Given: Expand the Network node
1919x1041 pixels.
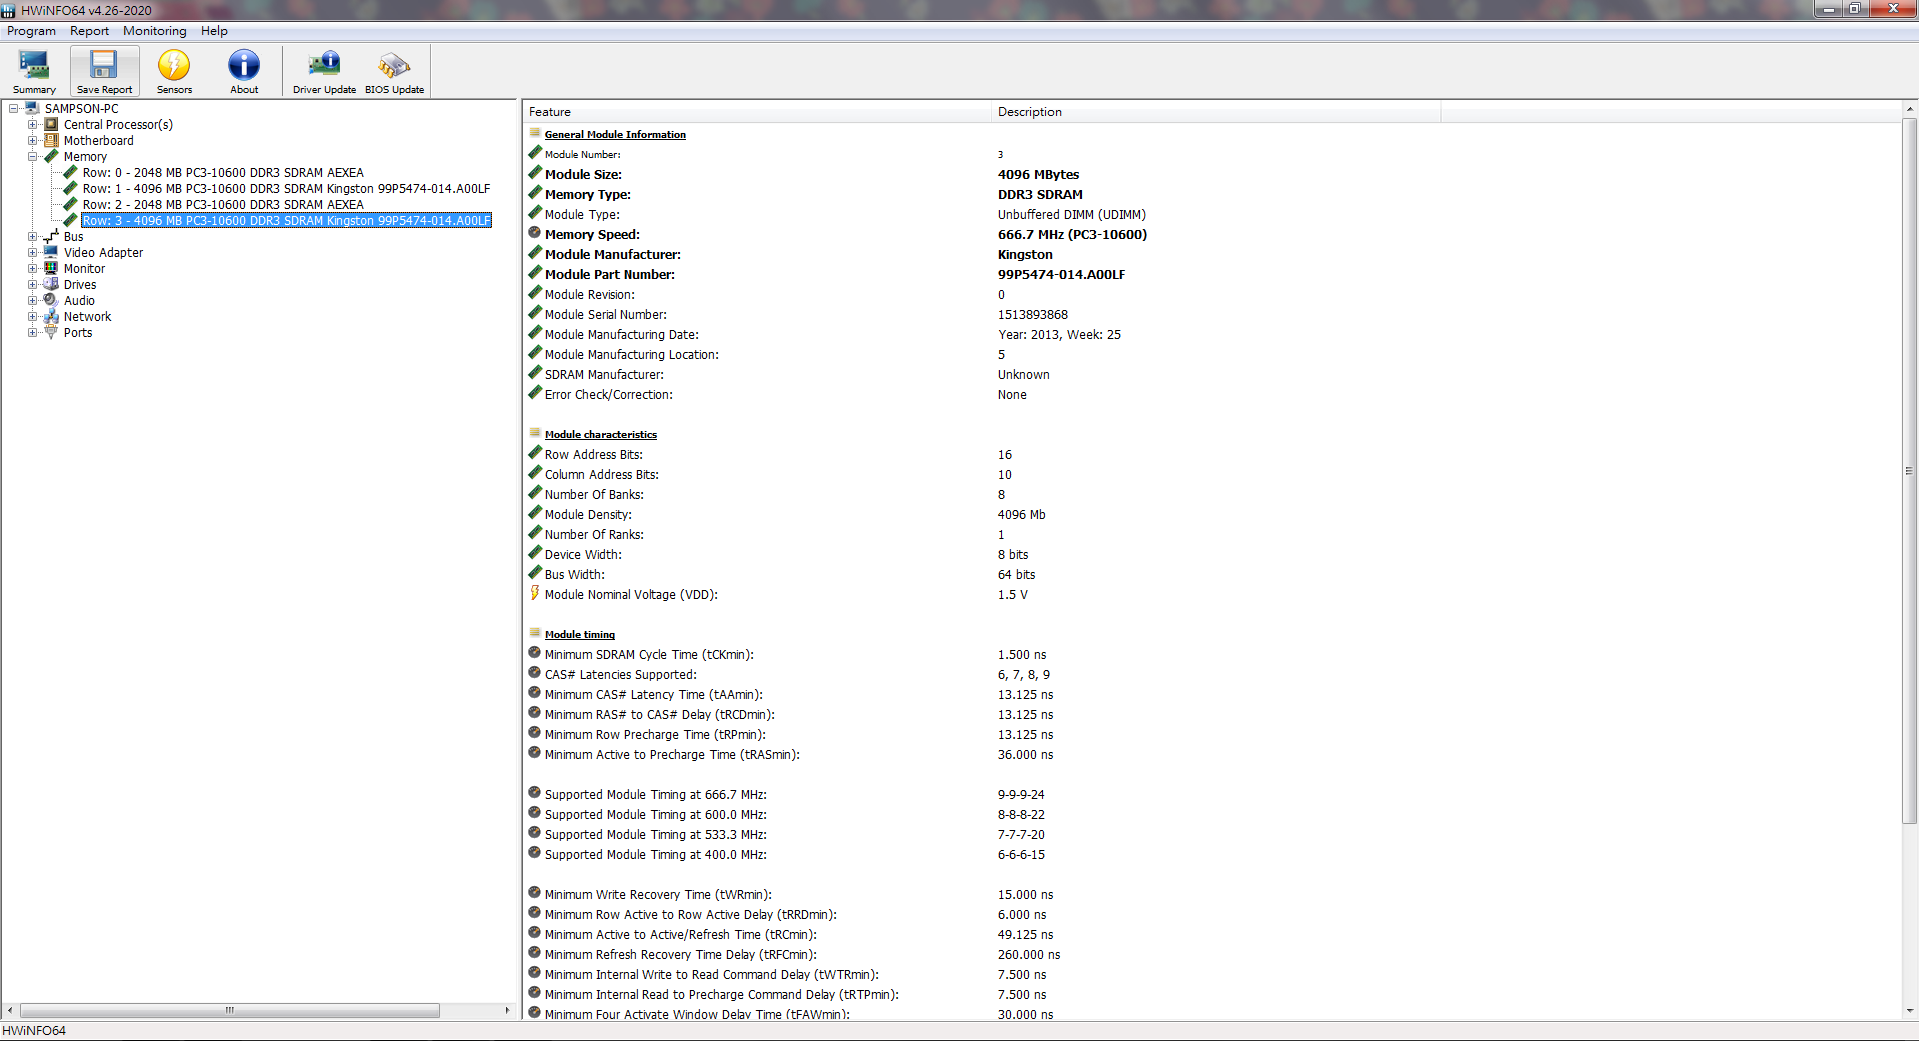Looking at the screenshot, I should (33, 317).
